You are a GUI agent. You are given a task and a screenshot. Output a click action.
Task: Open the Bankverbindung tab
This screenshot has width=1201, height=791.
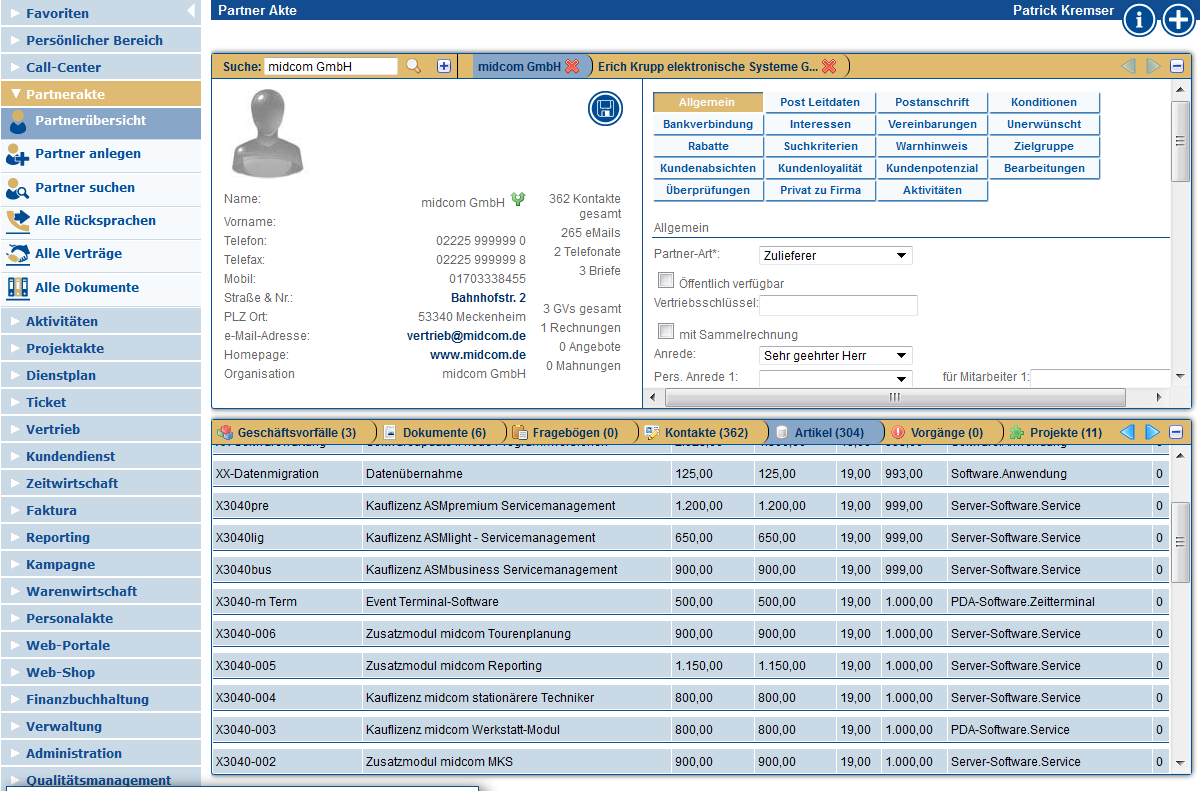(x=708, y=125)
